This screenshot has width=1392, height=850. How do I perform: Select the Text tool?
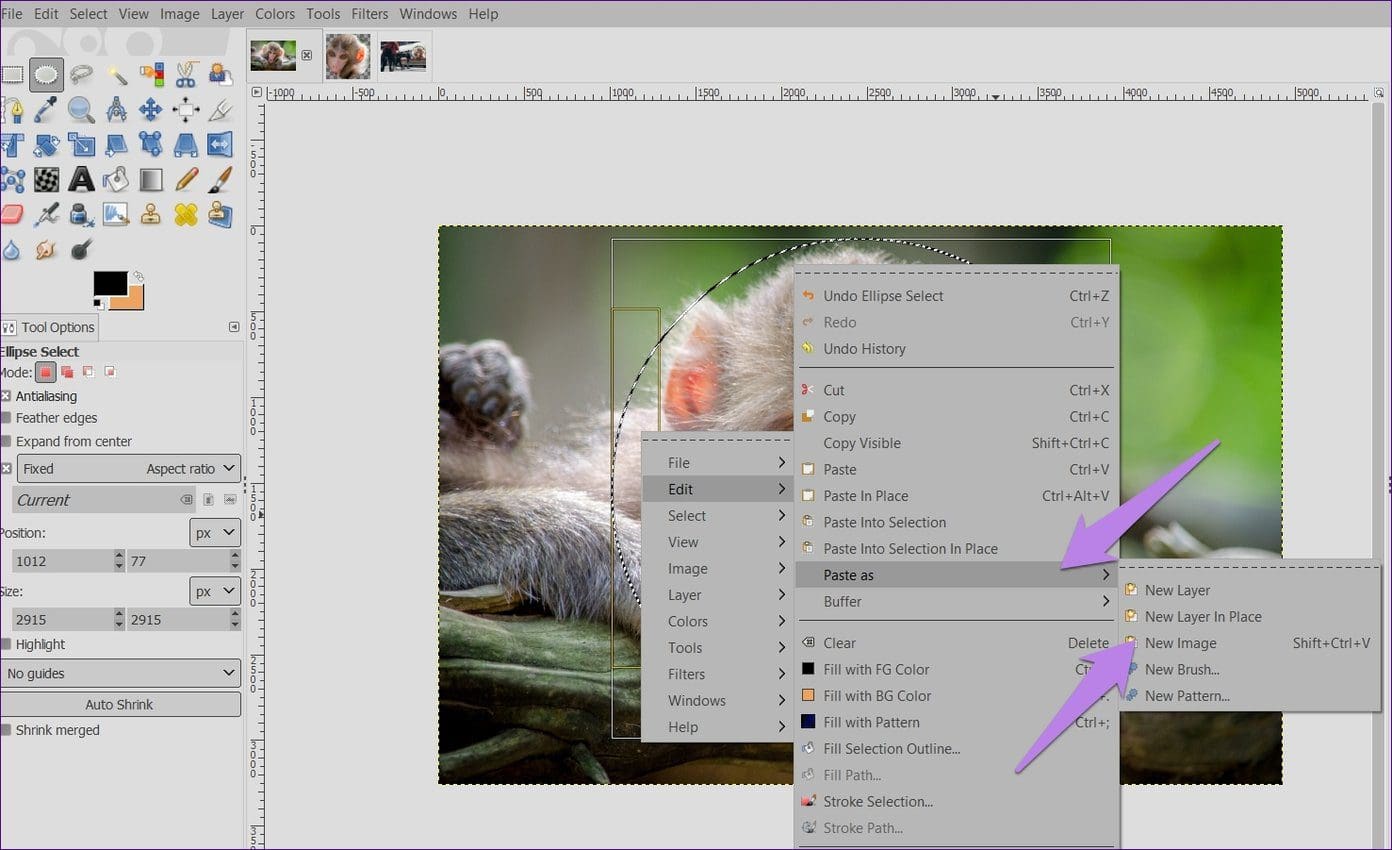pyautogui.click(x=81, y=180)
